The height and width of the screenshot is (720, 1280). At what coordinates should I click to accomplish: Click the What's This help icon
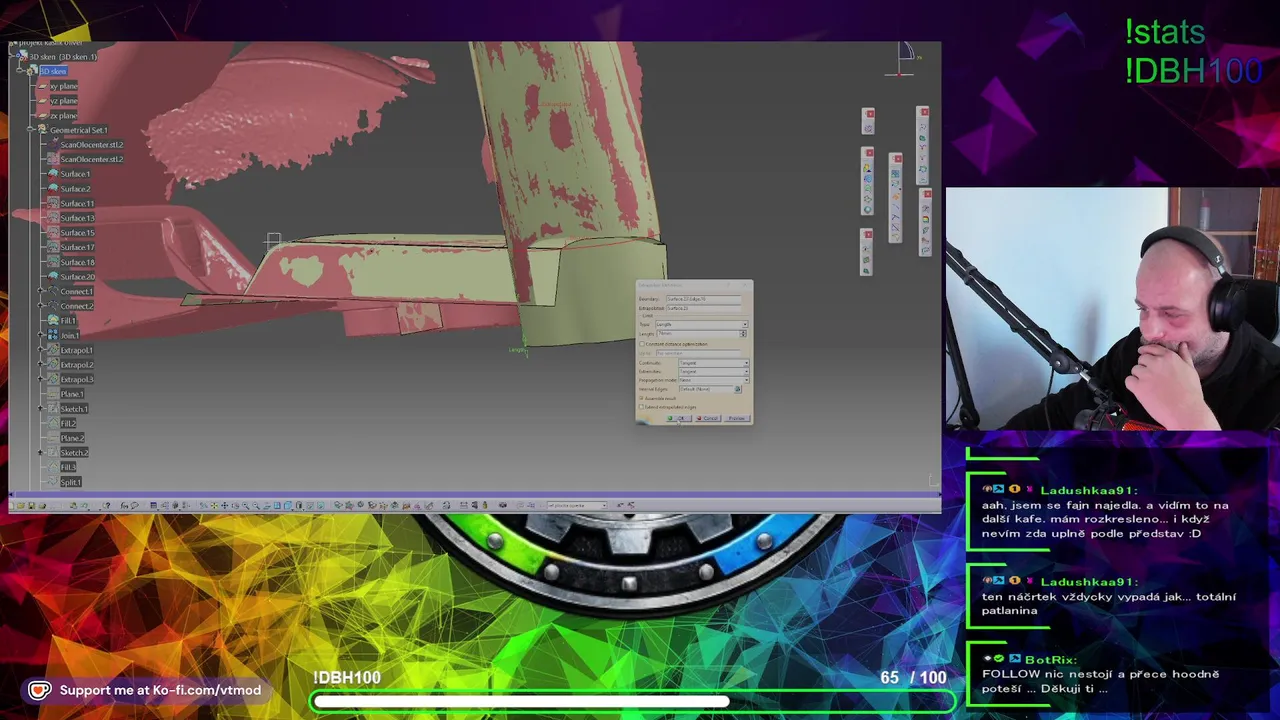[x=106, y=505]
